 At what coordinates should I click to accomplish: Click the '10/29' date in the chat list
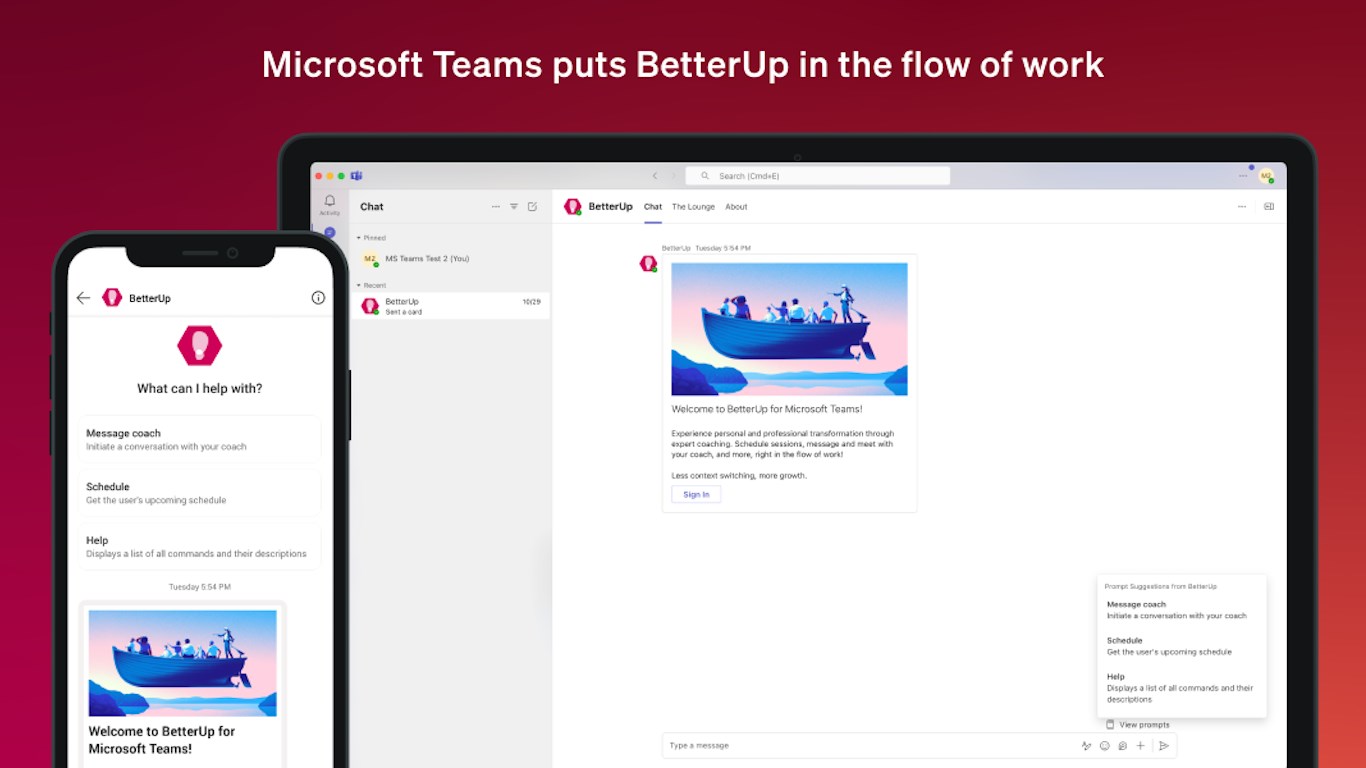click(531, 301)
